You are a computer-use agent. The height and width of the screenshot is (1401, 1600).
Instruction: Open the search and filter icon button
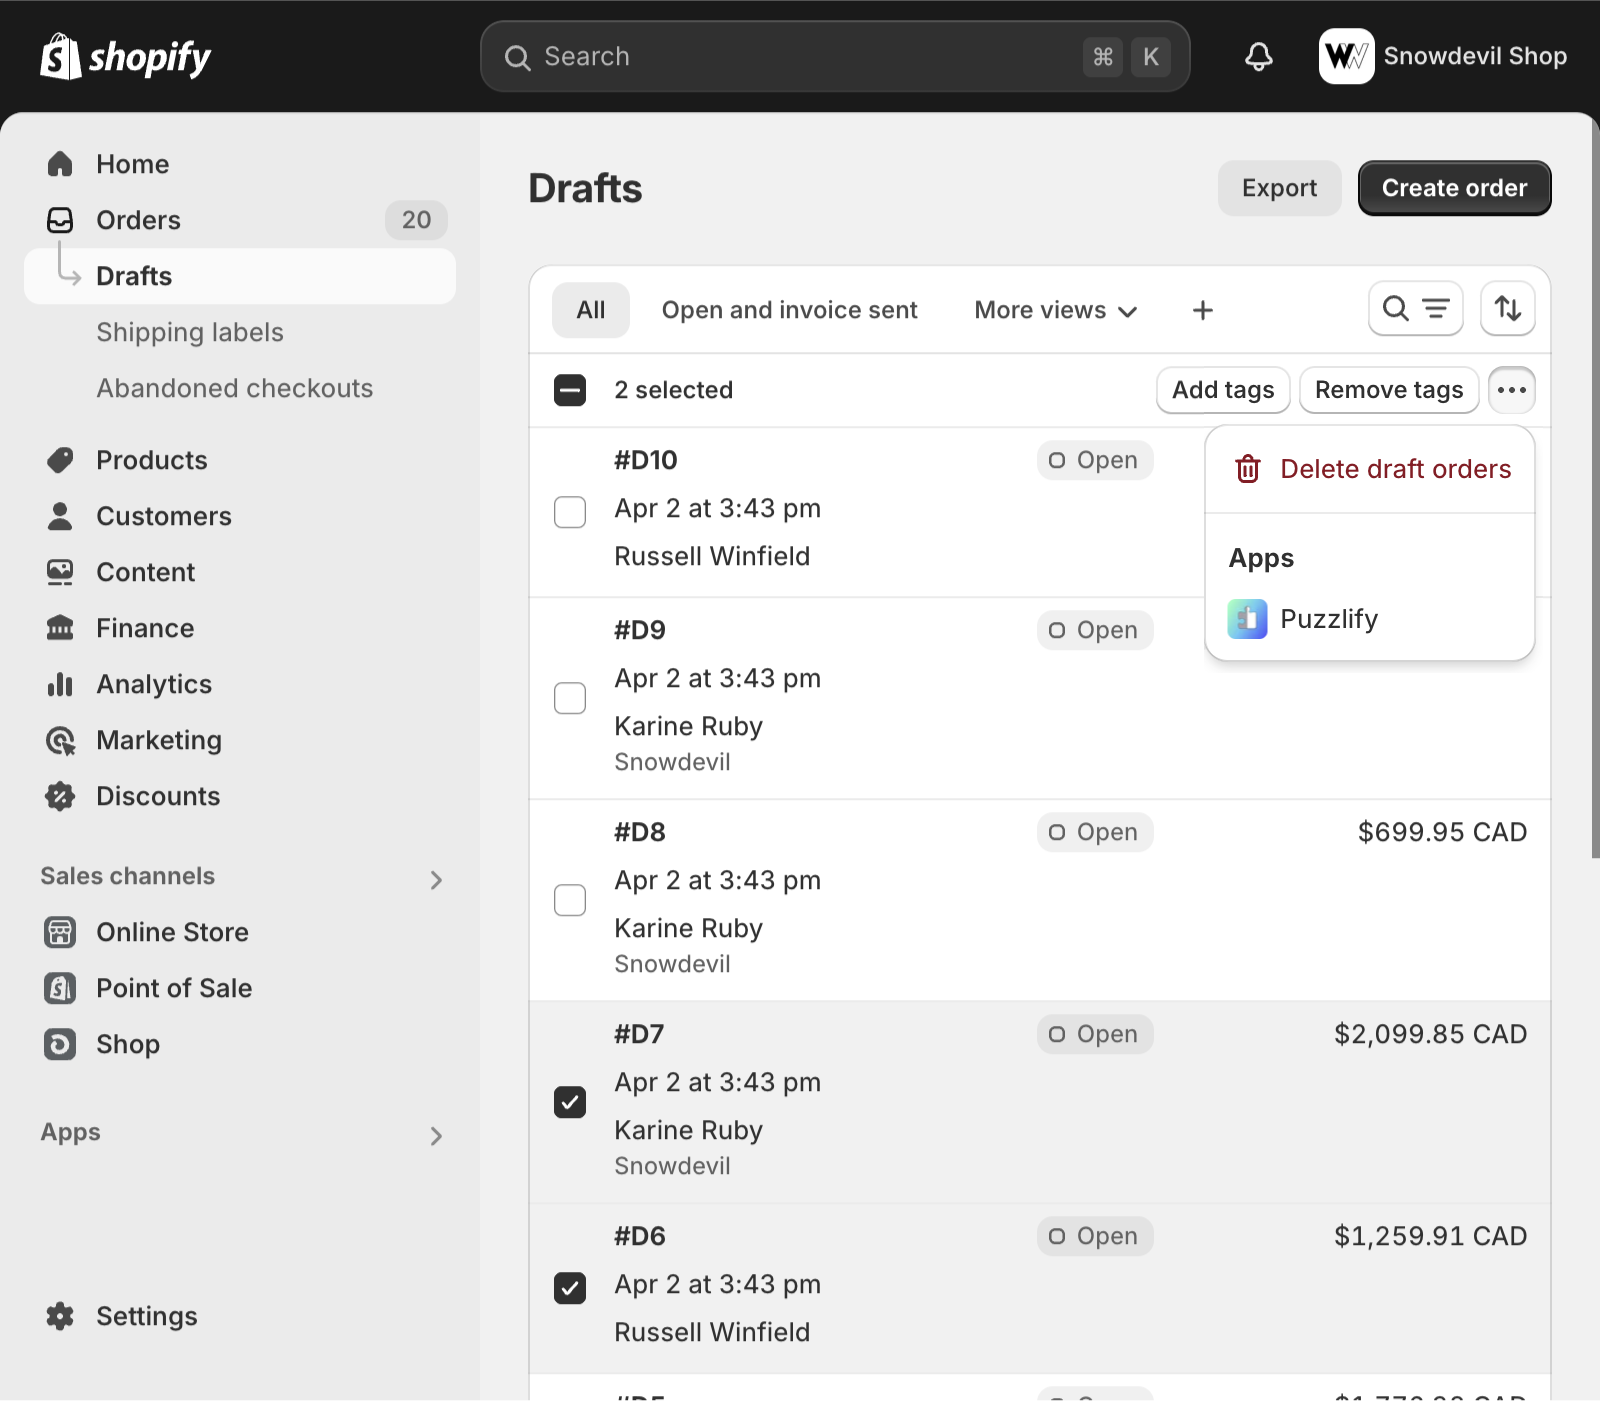coord(1415,309)
